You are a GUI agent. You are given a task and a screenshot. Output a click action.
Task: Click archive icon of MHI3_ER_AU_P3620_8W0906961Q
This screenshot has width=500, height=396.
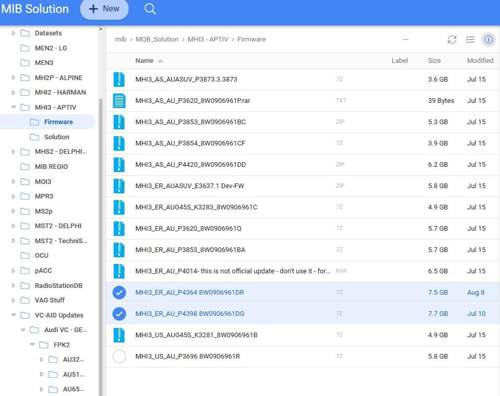[119, 229]
